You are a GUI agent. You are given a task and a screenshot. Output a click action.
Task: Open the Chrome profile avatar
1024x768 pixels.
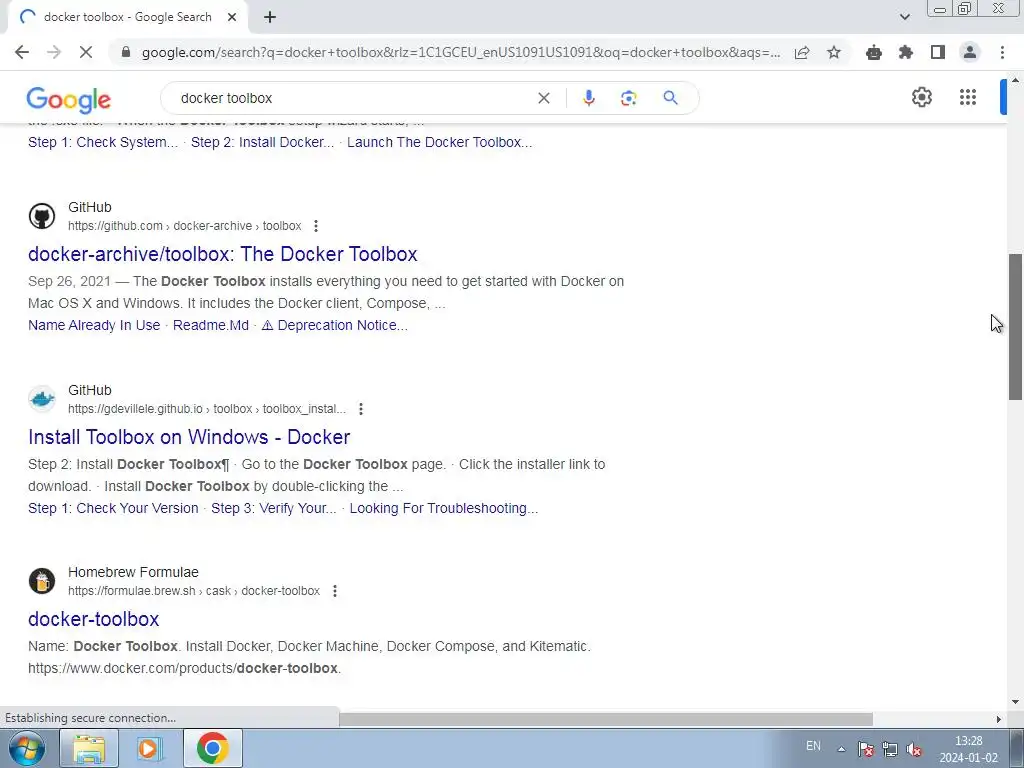(970, 52)
